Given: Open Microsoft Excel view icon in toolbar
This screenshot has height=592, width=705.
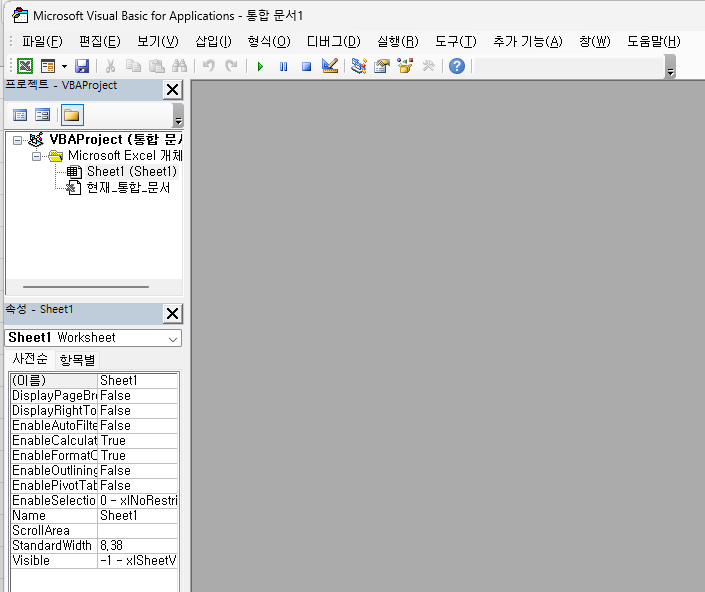Looking at the screenshot, I should [25, 66].
